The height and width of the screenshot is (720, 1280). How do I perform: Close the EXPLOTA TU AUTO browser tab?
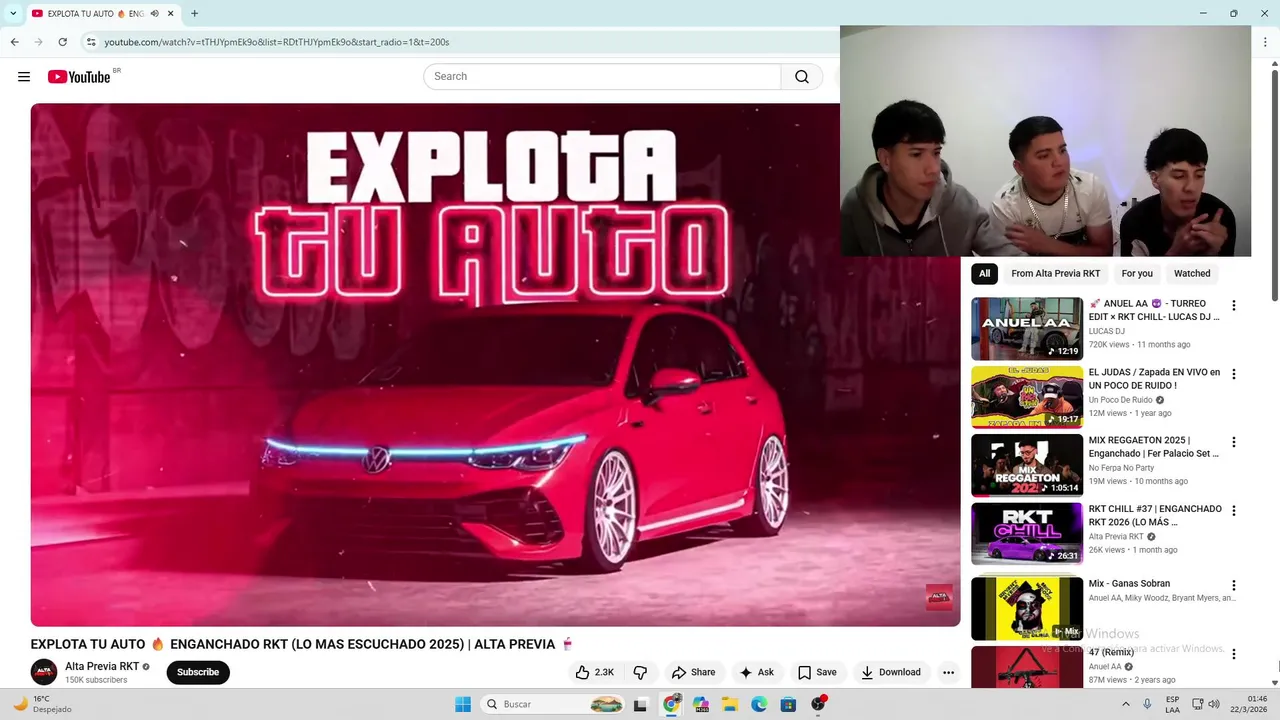[x=171, y=14]
